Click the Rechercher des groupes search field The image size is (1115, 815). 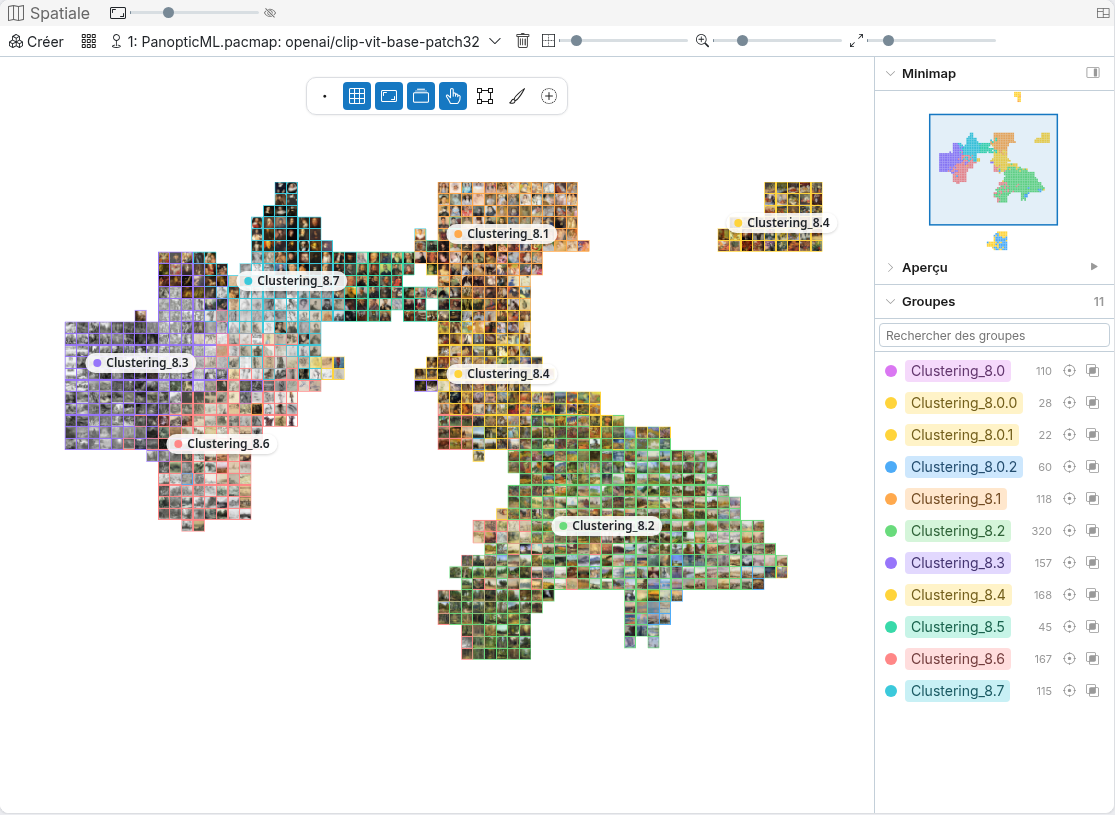pos(994,335)
